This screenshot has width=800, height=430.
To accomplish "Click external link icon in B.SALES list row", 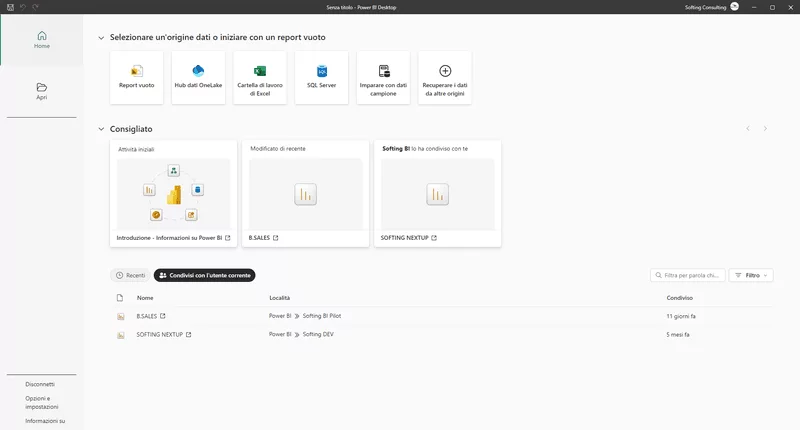I will 163,316.
